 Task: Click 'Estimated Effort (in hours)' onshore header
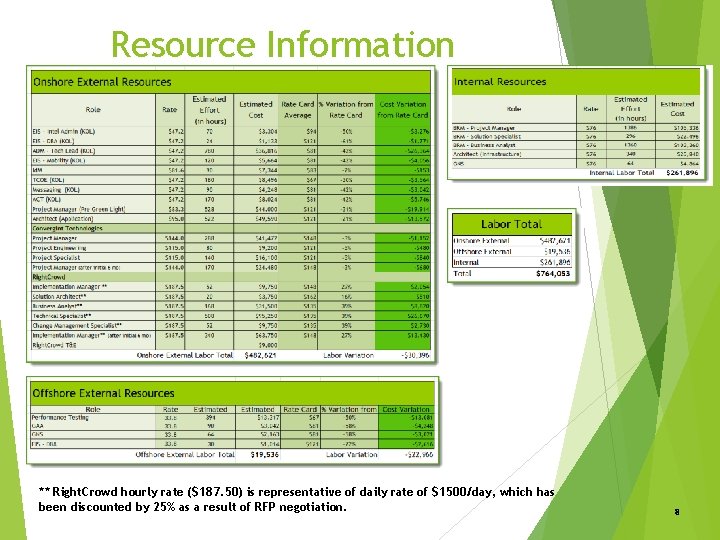[209, 110]
